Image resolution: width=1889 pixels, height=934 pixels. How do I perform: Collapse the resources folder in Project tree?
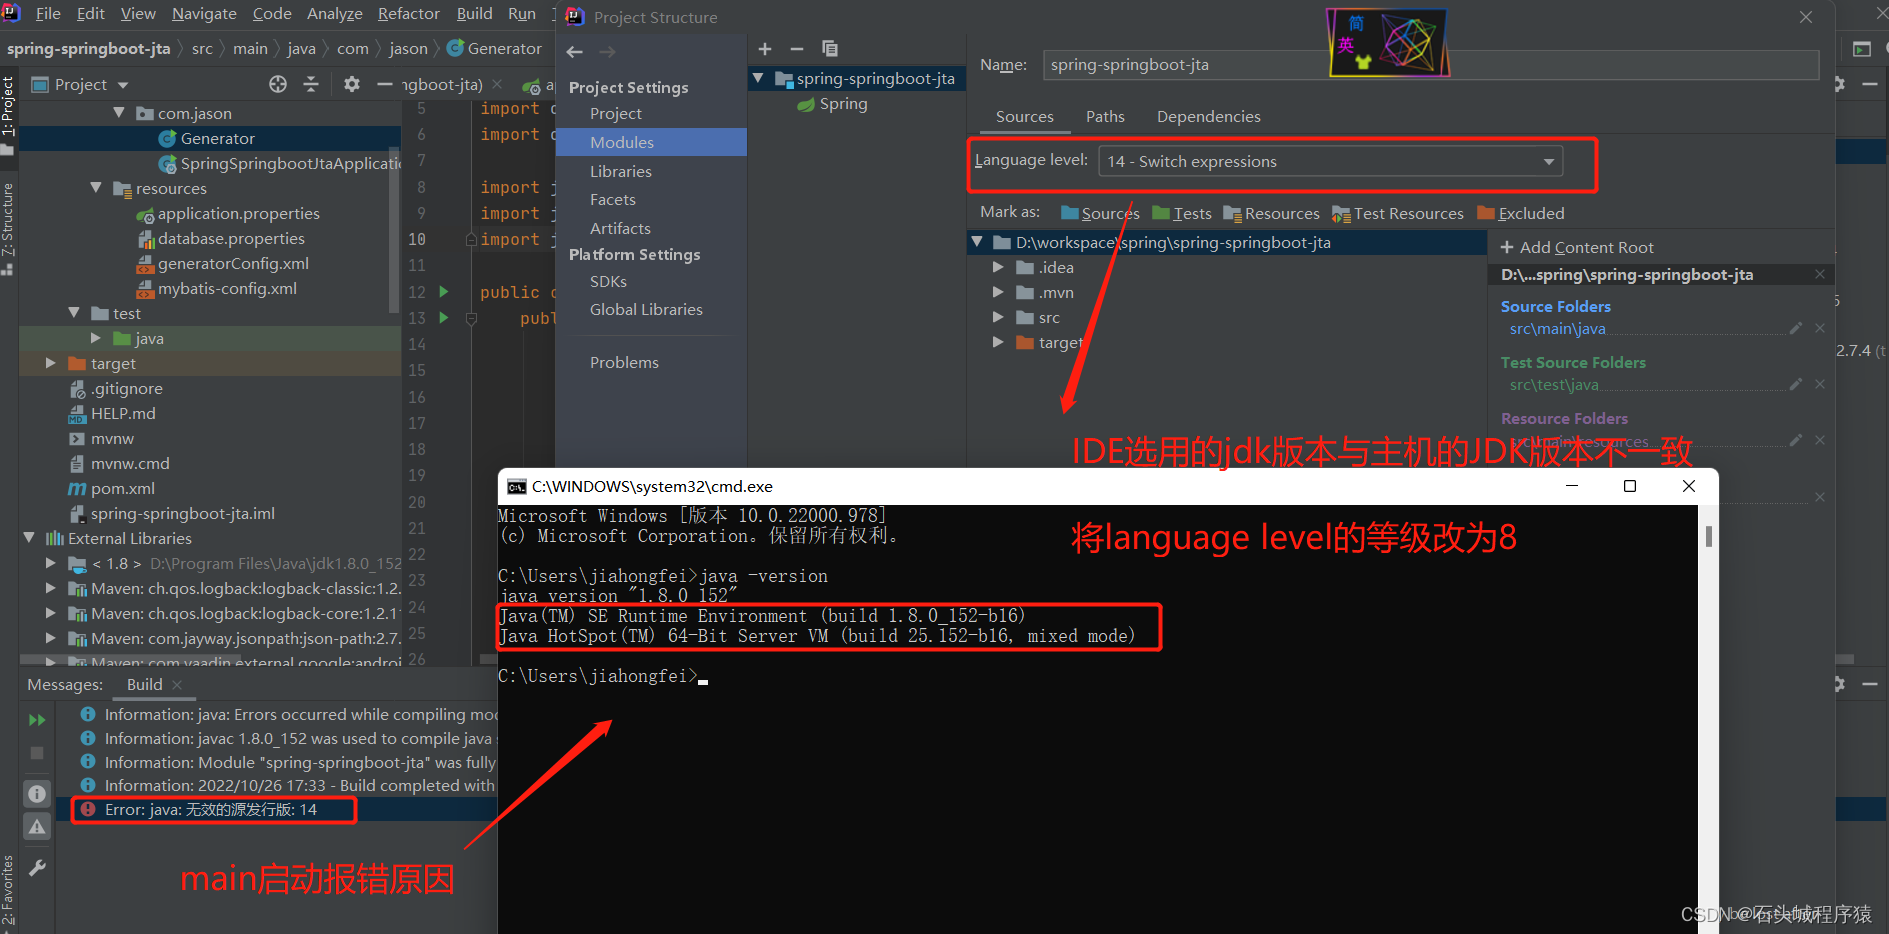95,188
